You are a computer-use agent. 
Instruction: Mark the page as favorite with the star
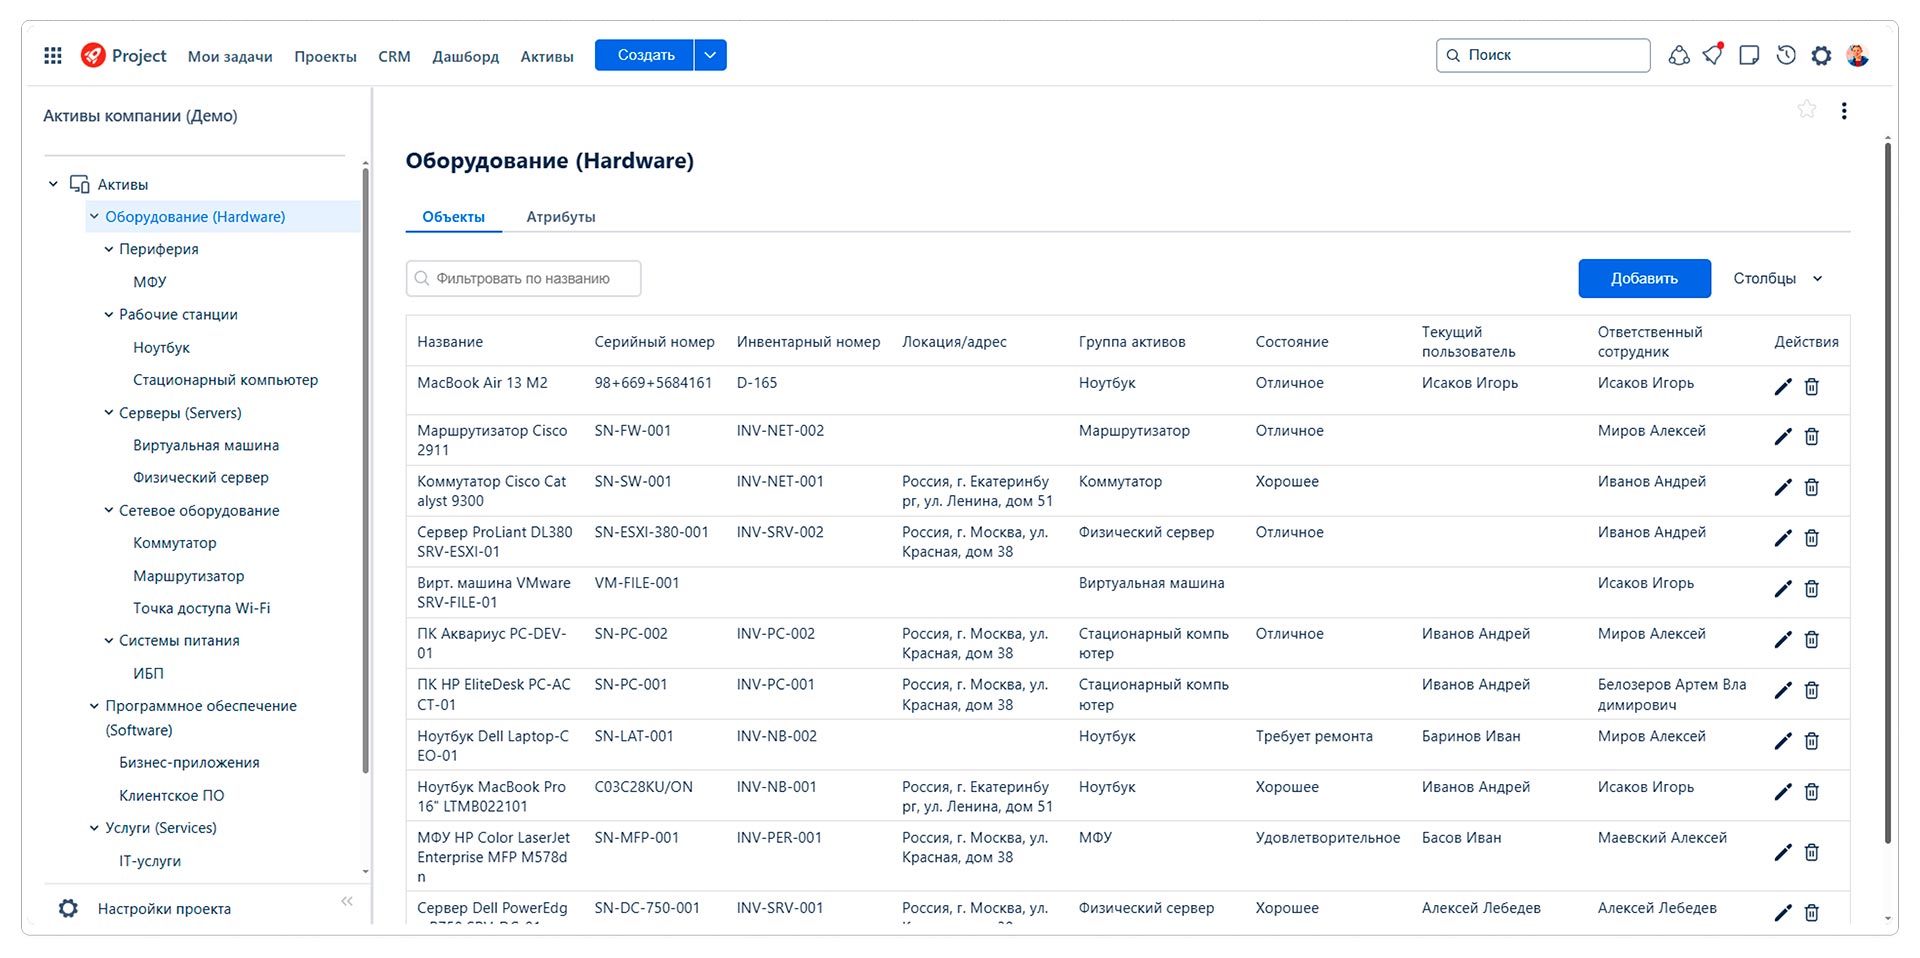pyautogui.click(x=1806, y=110)
